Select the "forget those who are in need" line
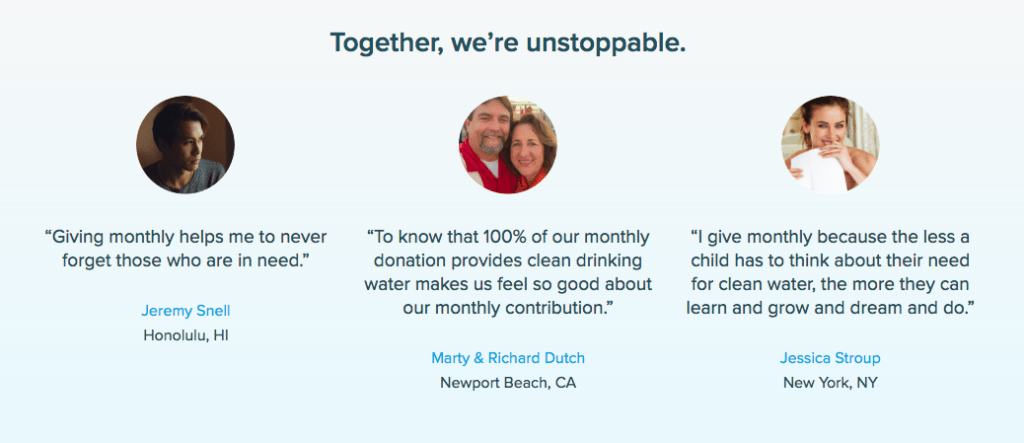1024x443 pixels. point(186,261)
